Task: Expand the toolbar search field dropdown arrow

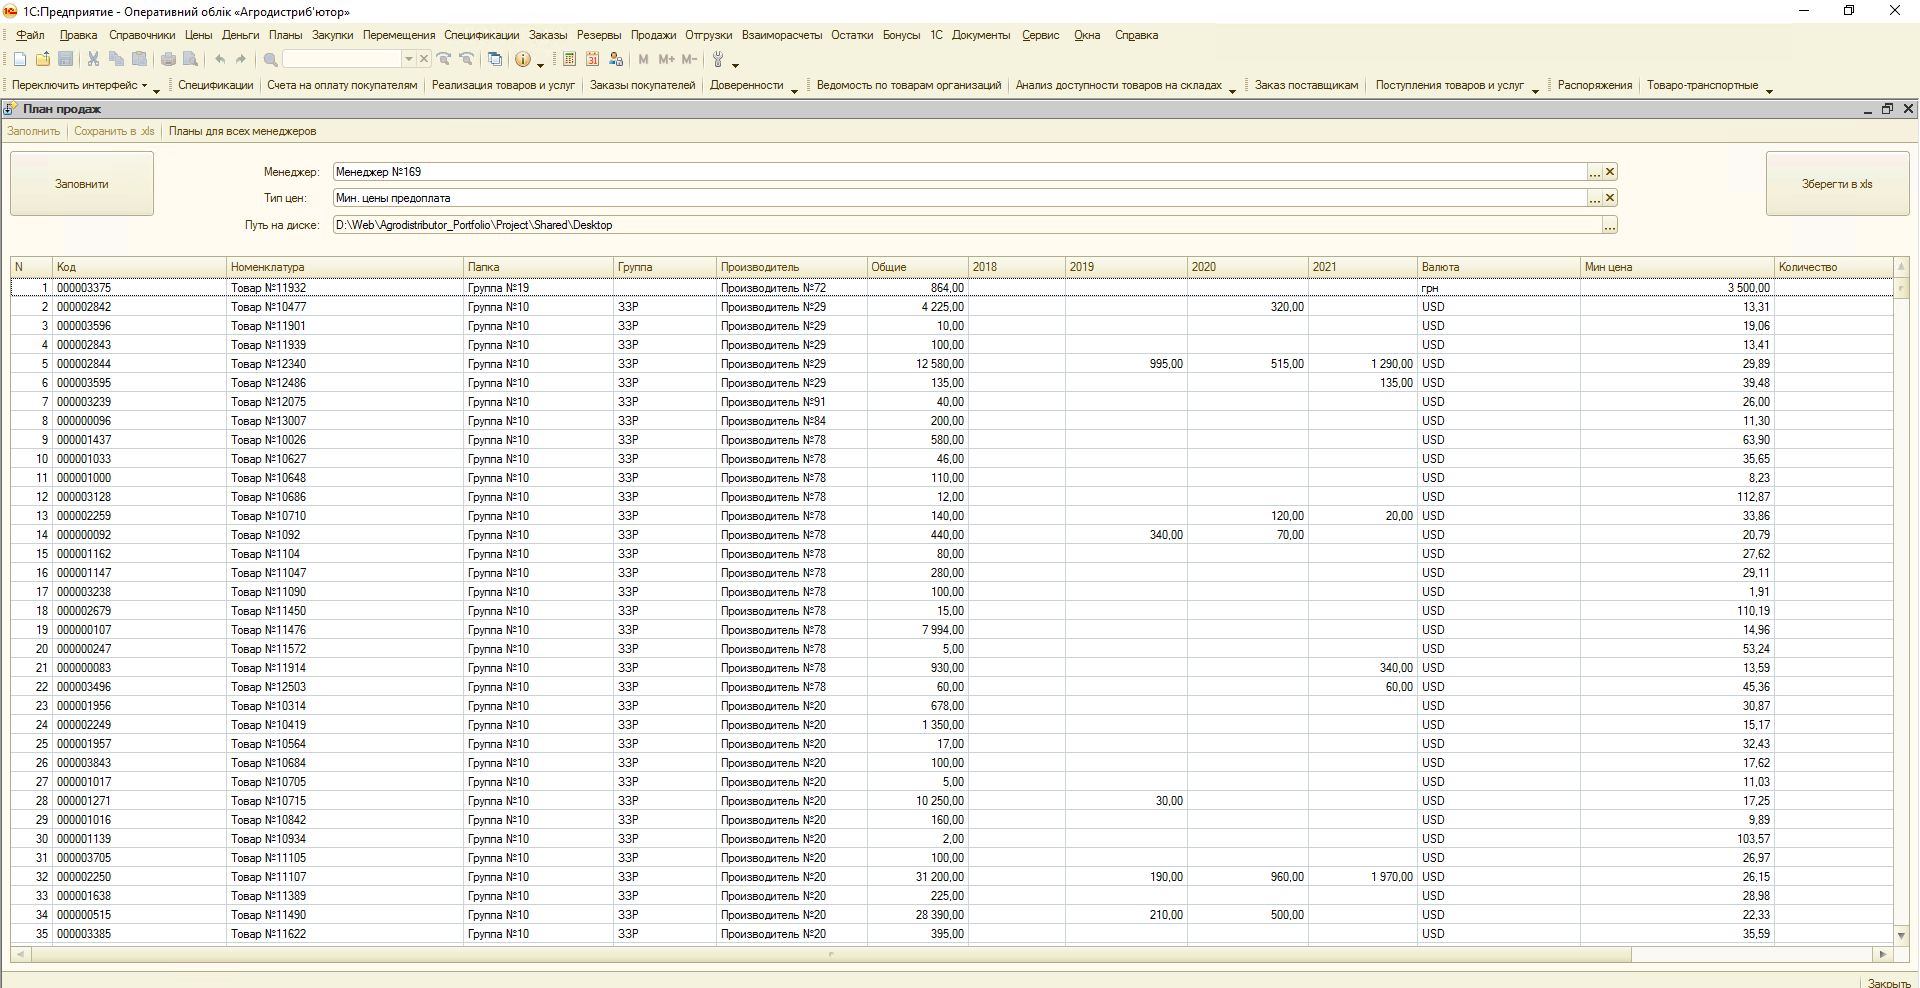Action: tap(408, 60)
